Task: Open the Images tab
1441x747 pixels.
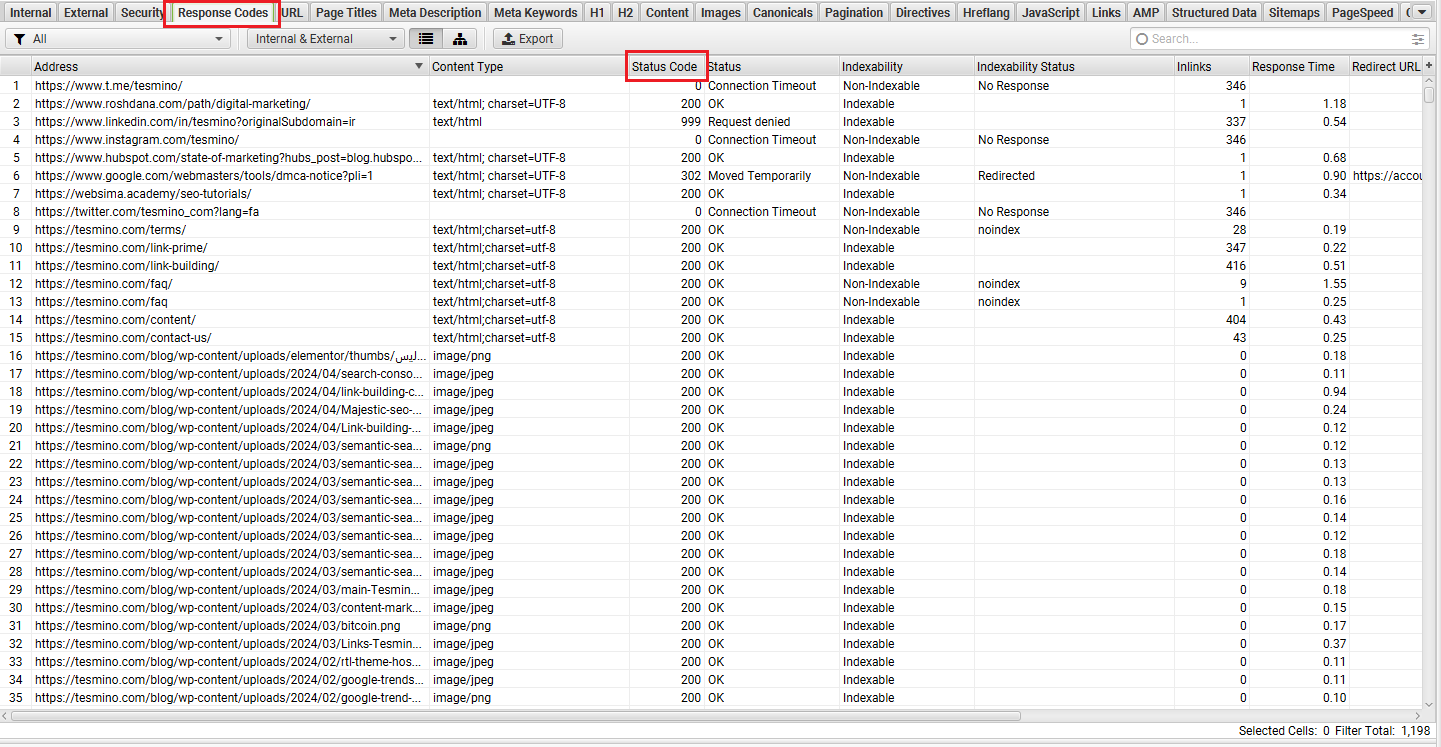Action: [721, 13]
